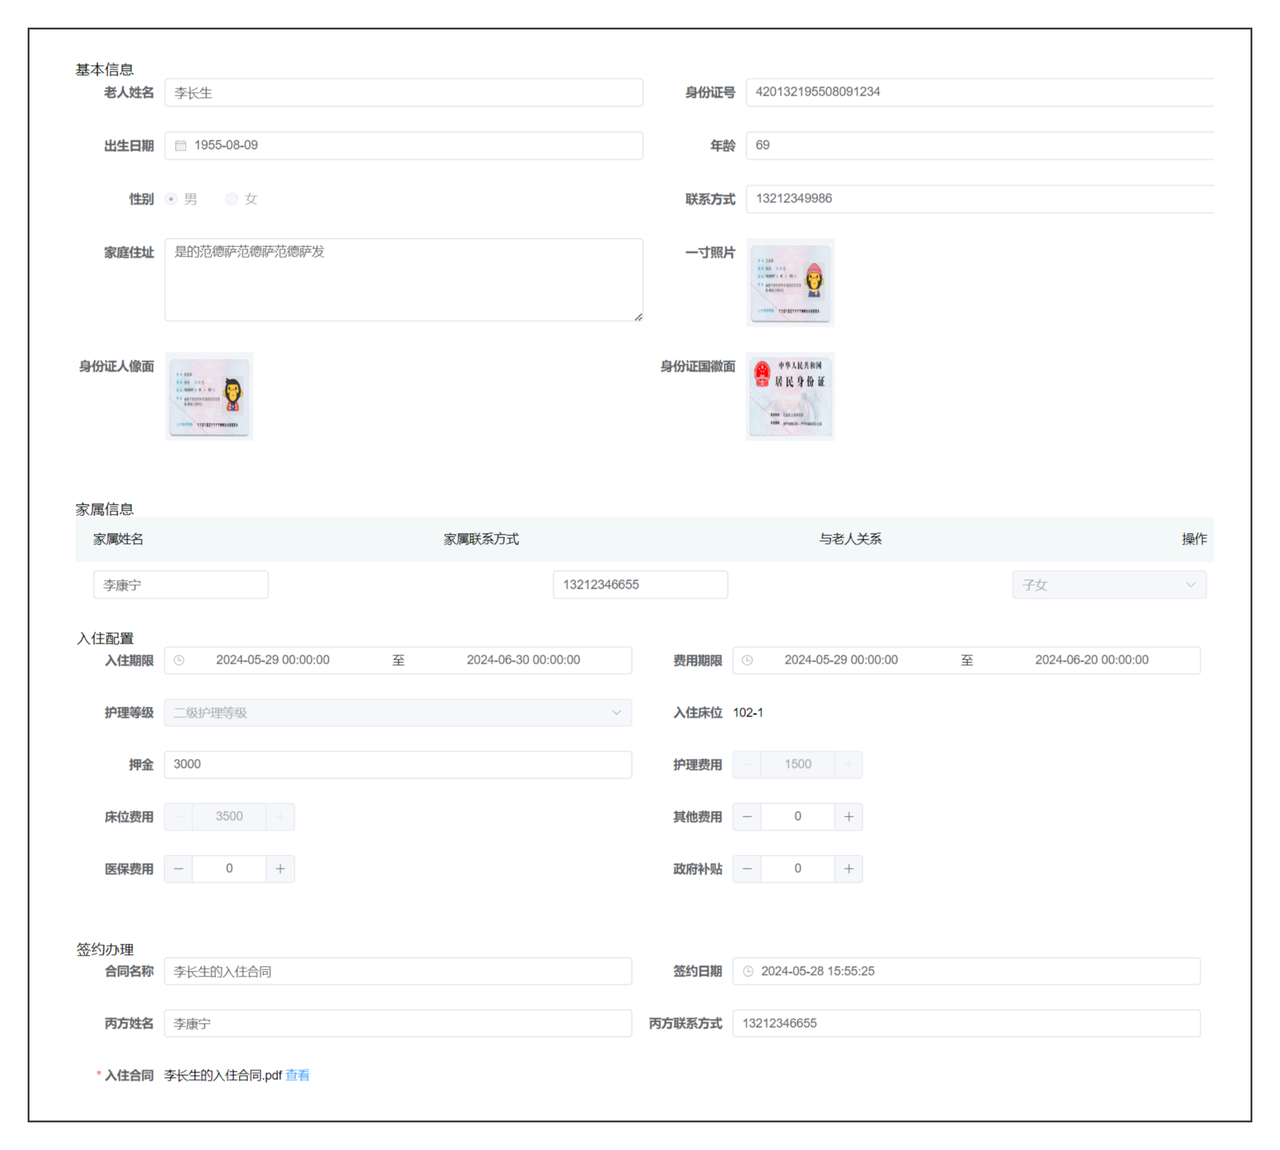Click the clock icon in 费用期限 field
Viewport: 1280px width, 1150px height.
point(747,660)
